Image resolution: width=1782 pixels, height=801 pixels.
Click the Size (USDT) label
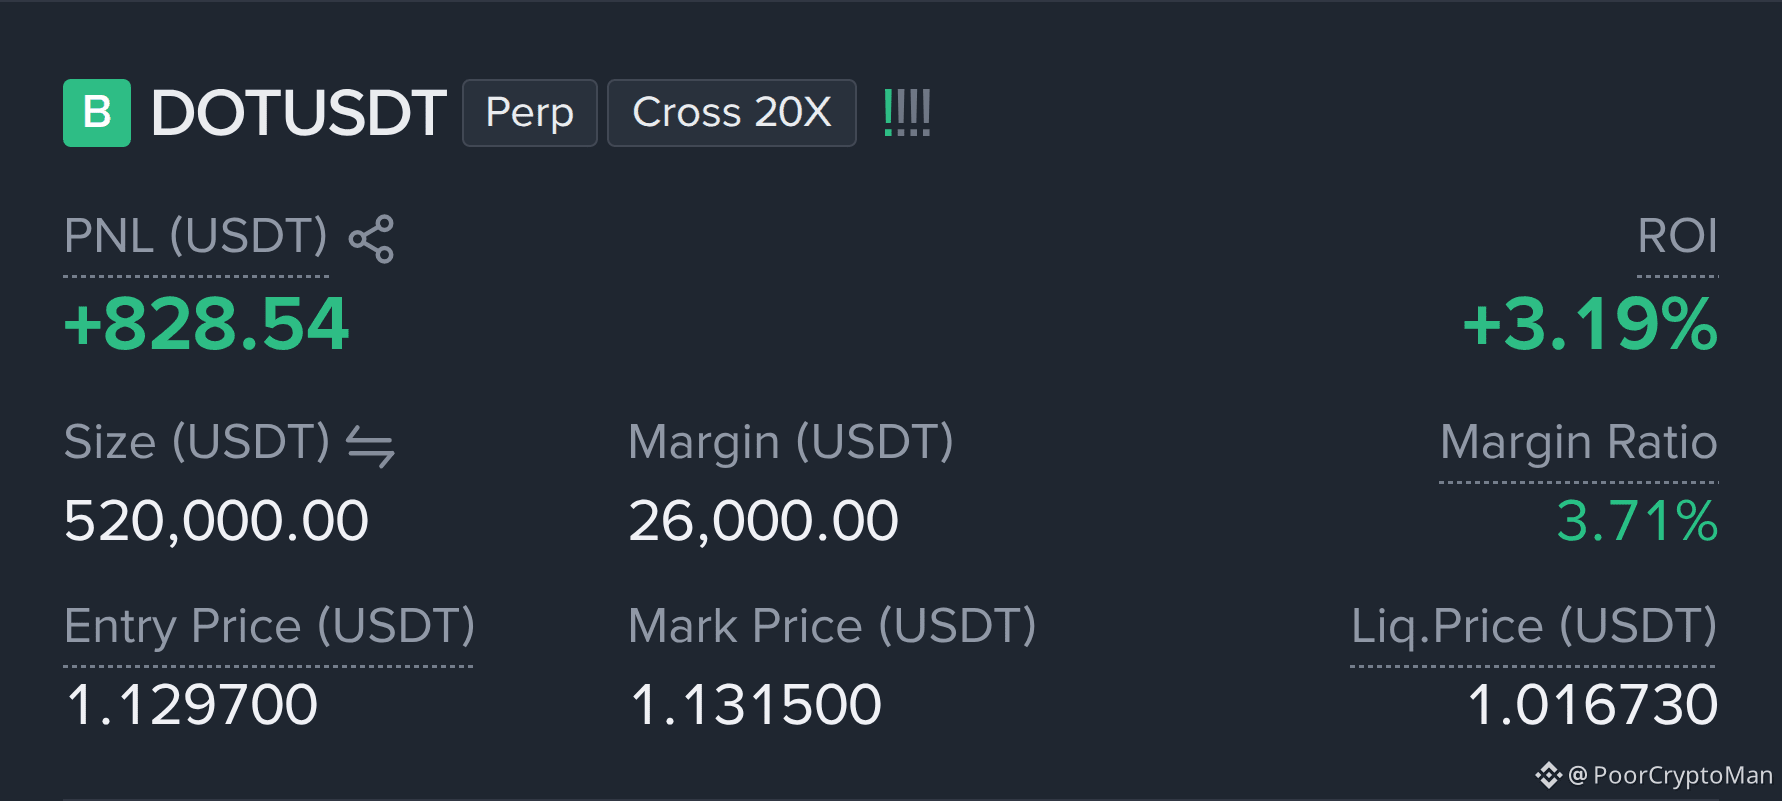click(x=197, y=442)
